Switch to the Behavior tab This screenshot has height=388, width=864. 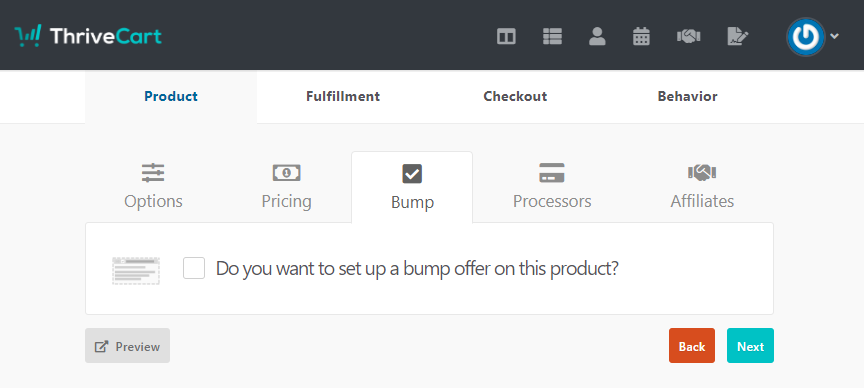[687, 96]
